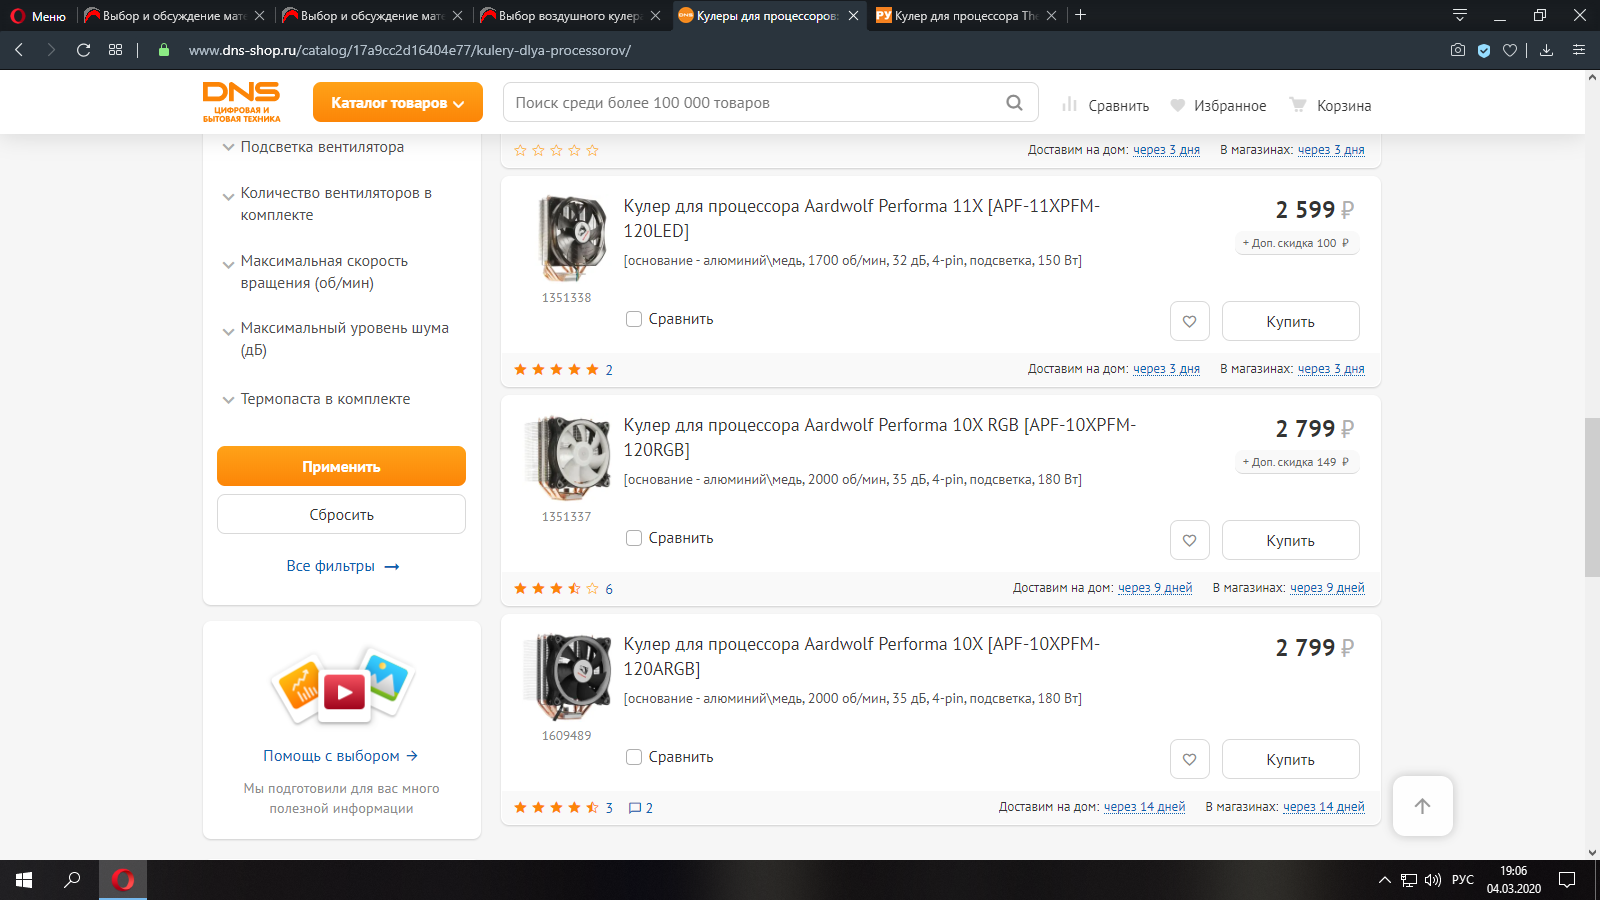Open the Сравнить comparison page in header
This screenshot has height=900, width=1600.
click(1105, 105)
